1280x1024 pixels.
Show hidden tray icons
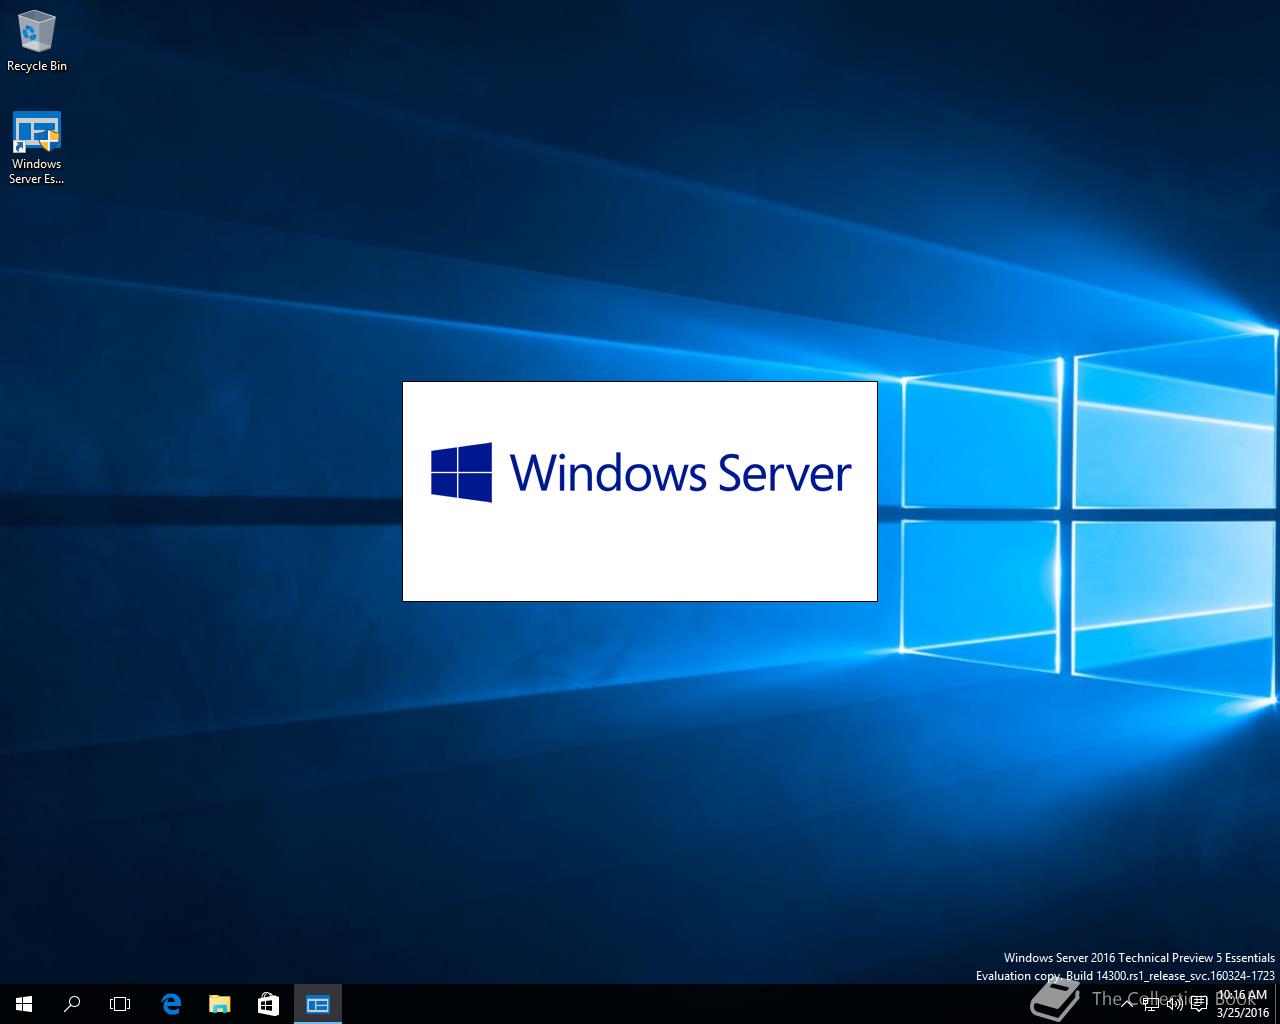click(1127, 1004)
